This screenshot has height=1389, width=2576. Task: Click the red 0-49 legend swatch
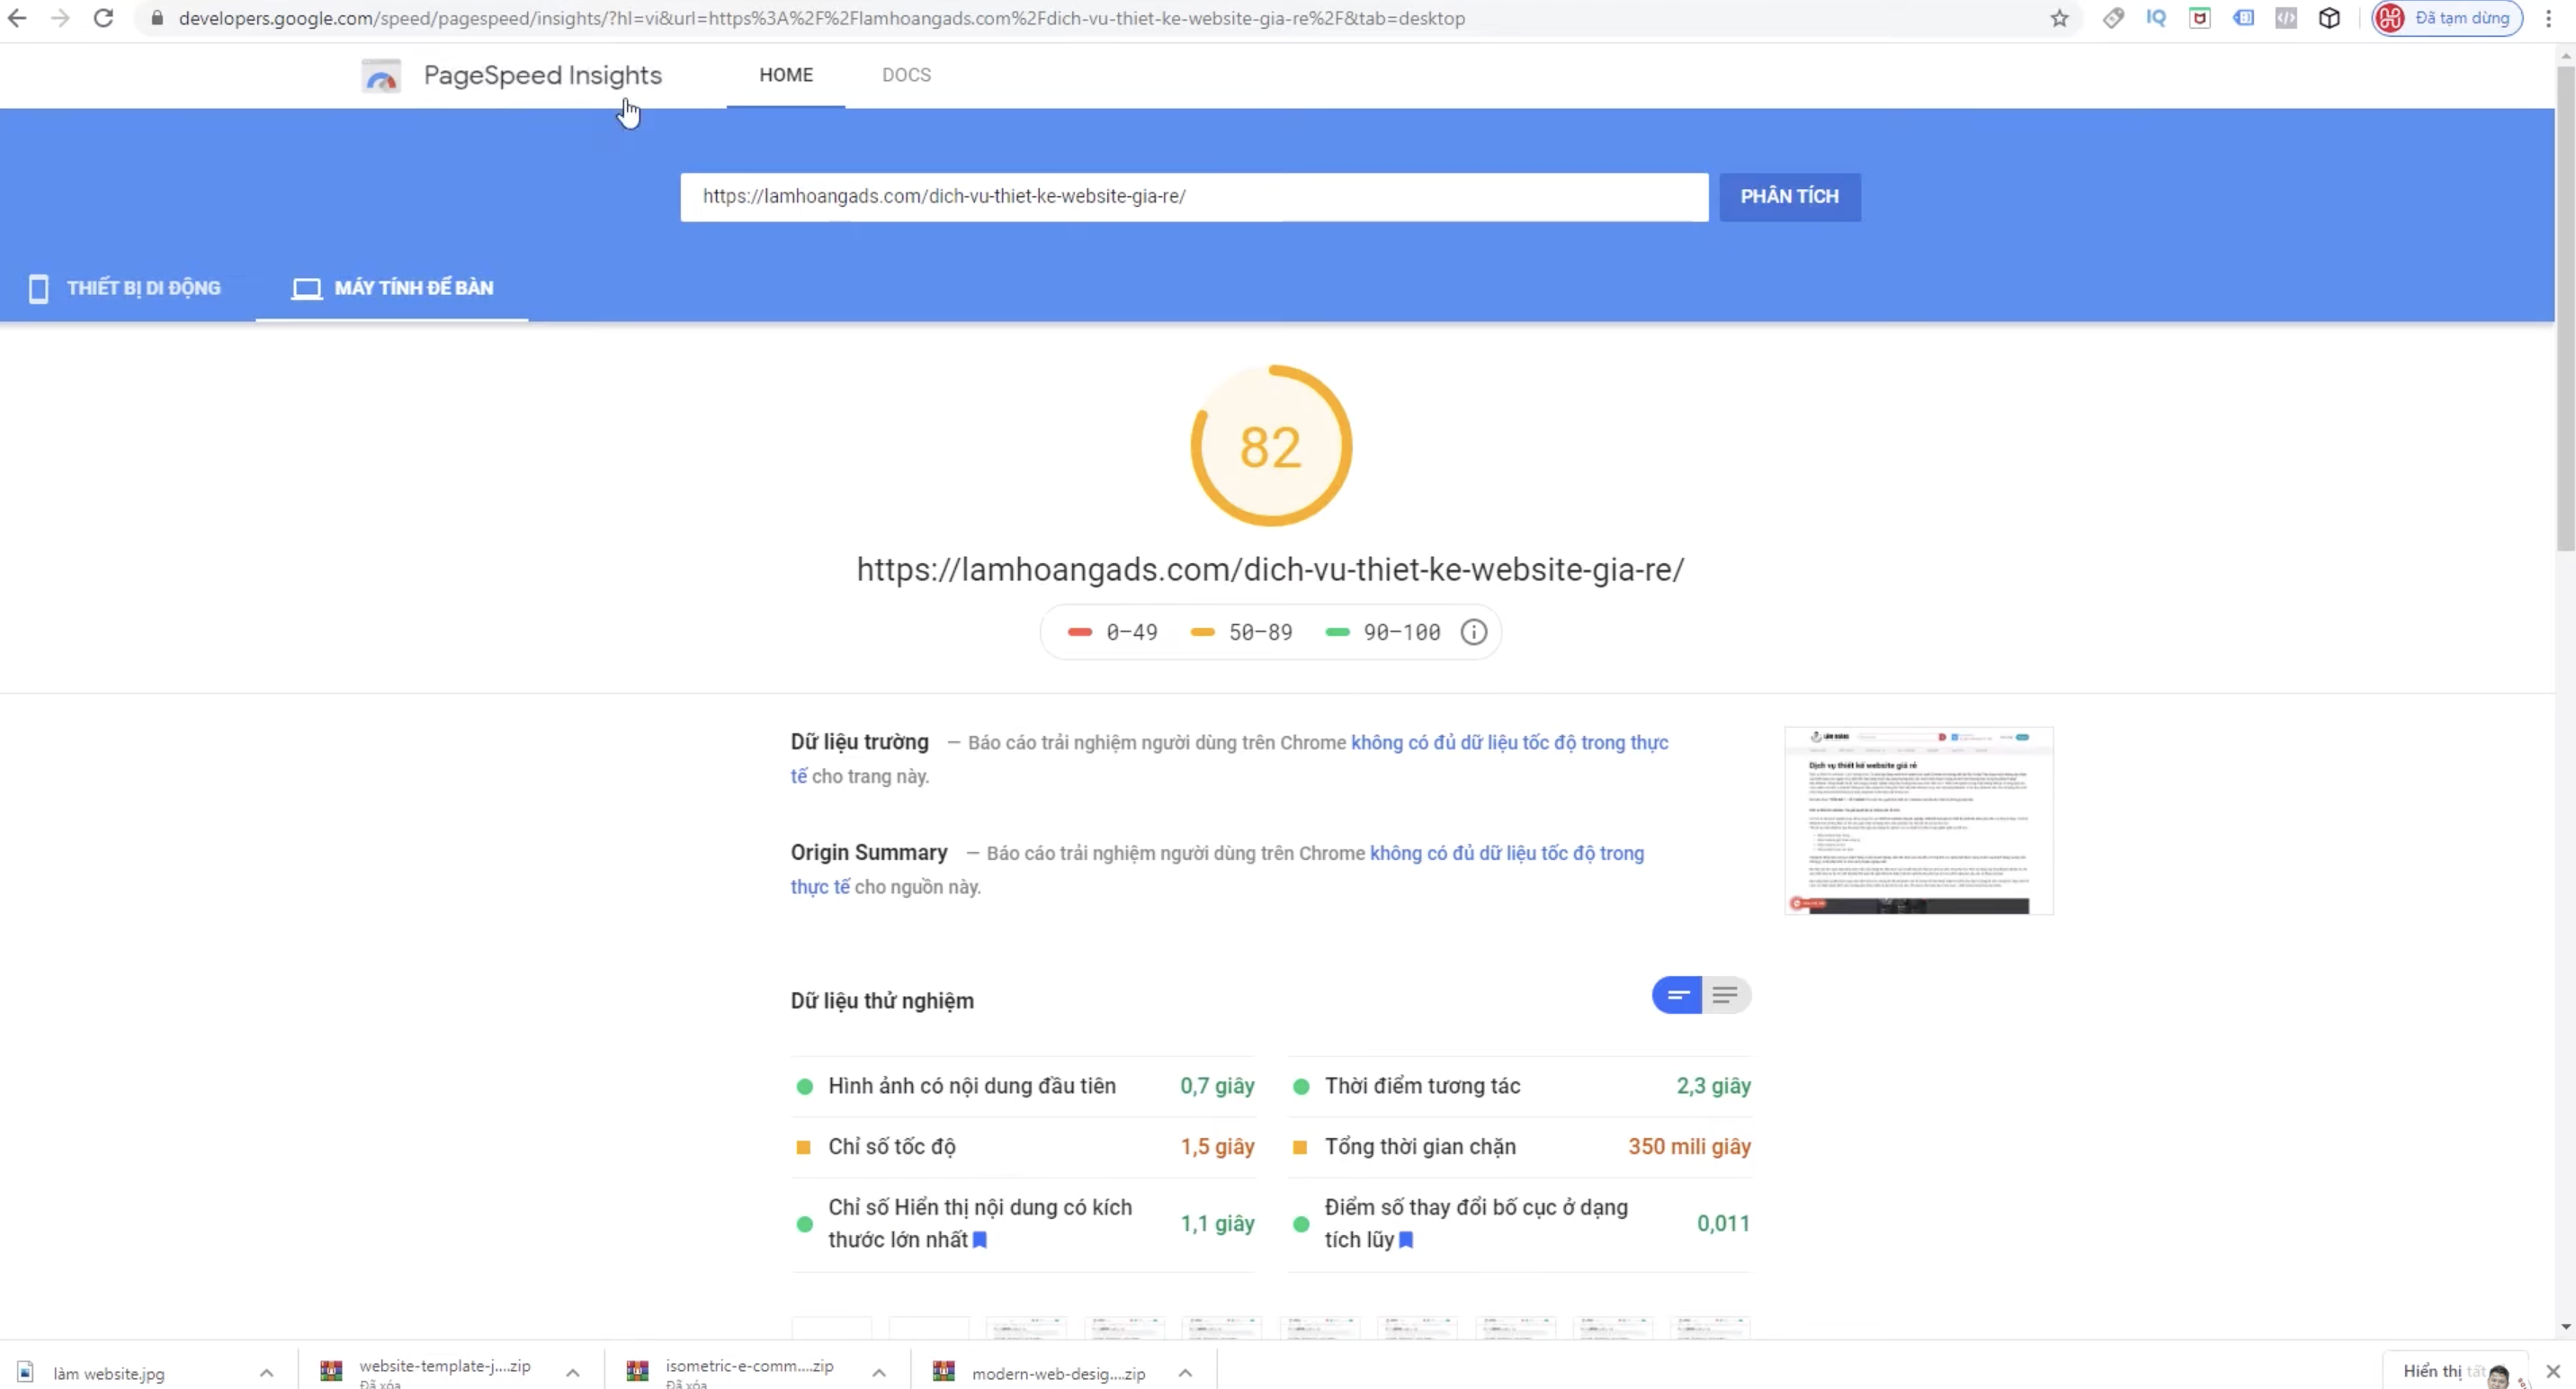(1080, 632)
